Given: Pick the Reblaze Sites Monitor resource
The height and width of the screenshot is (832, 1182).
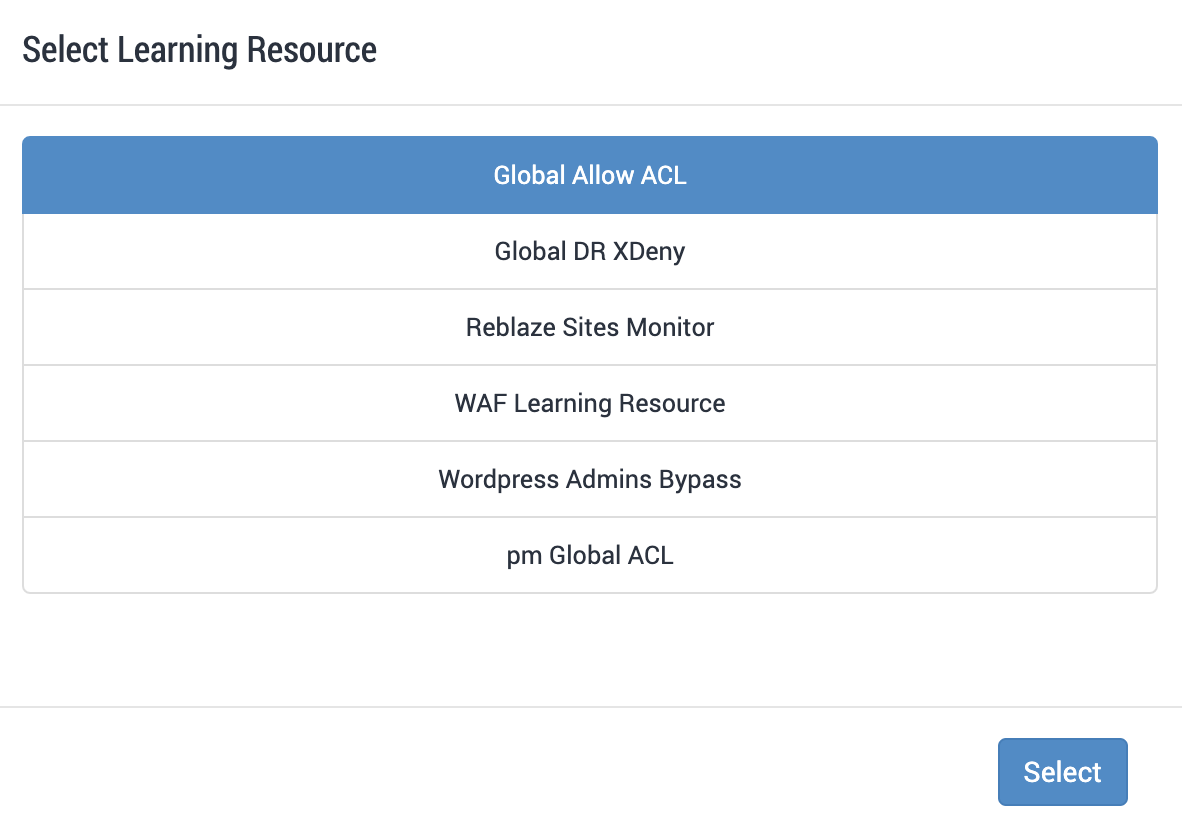Looking at the screenshot, I should point(590,327).
